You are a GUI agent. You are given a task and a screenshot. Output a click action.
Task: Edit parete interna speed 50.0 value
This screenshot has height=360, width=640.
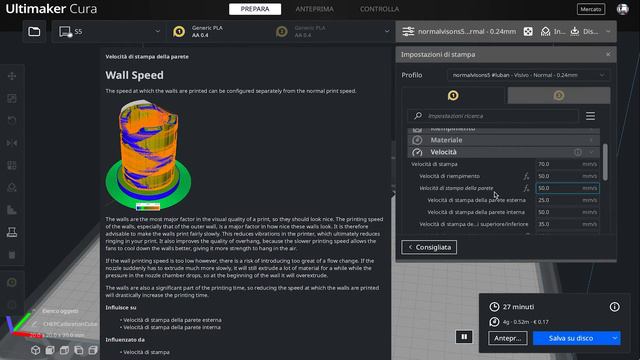tap(567, 212)
